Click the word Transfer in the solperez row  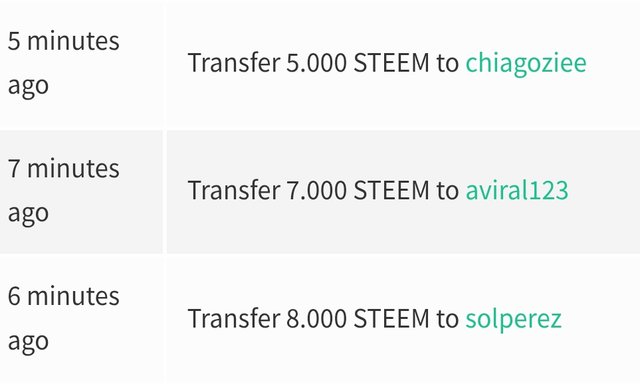point(234,318)
